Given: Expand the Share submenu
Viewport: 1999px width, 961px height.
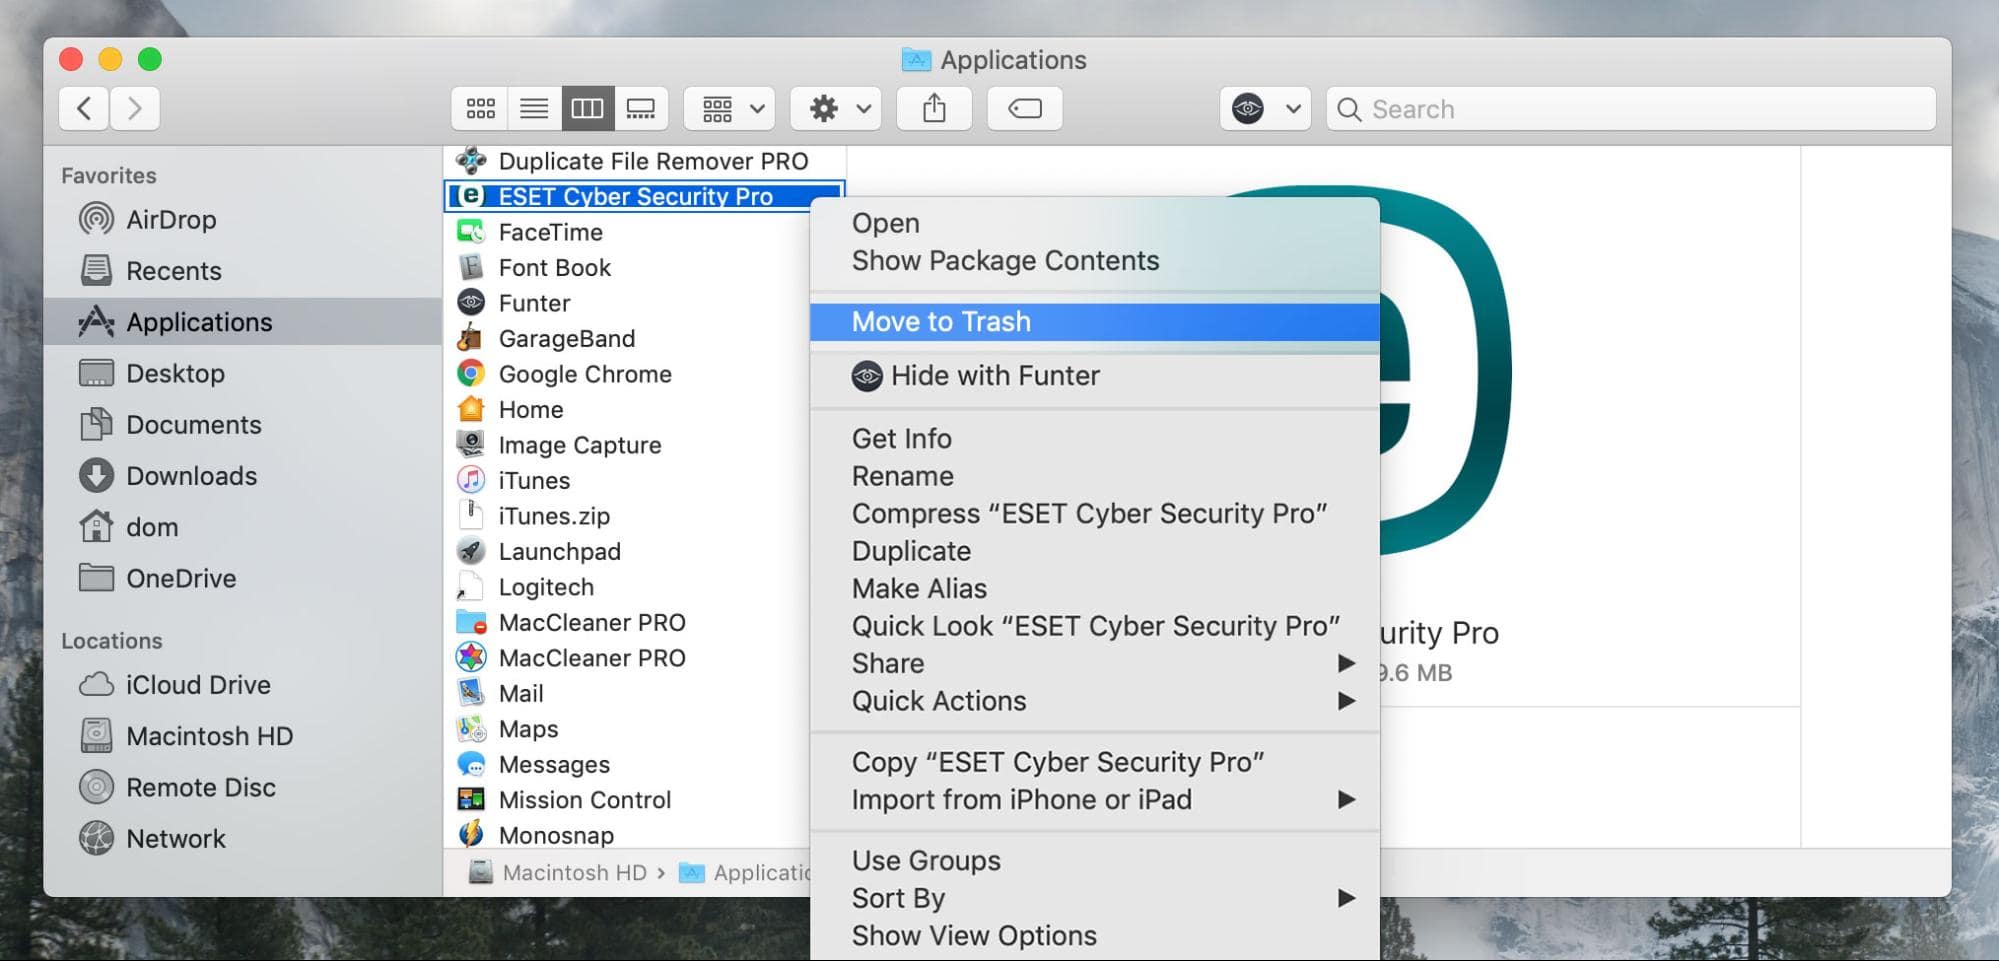Looking at the screenshot, I should (x=1094, y=664).
